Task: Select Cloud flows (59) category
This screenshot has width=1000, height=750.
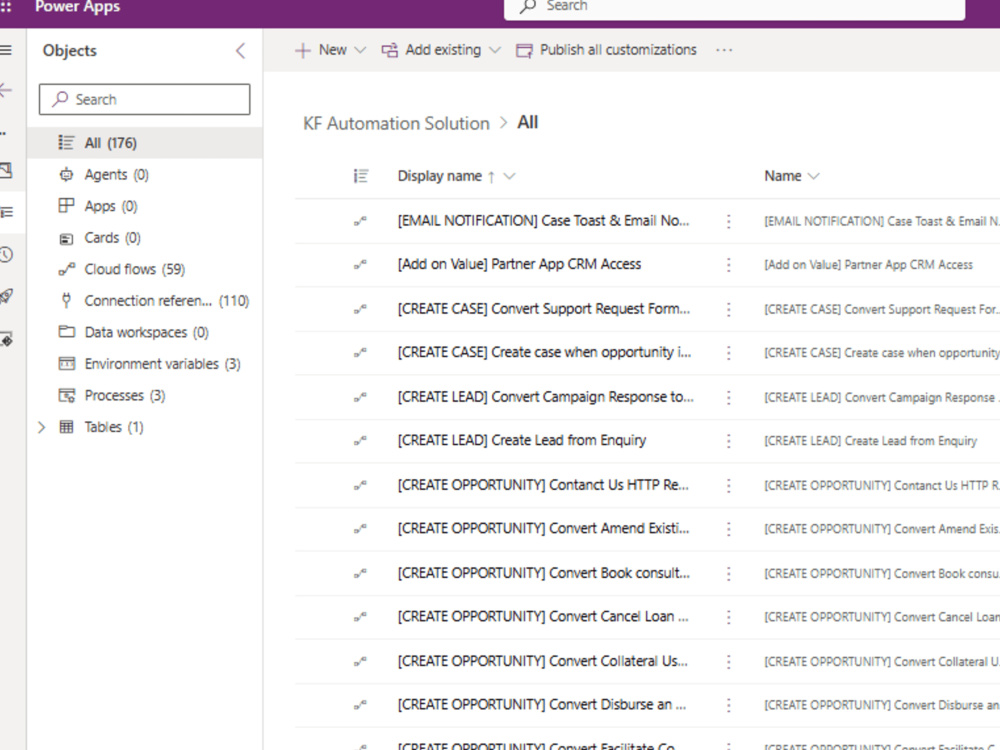Action: point(145,269)
